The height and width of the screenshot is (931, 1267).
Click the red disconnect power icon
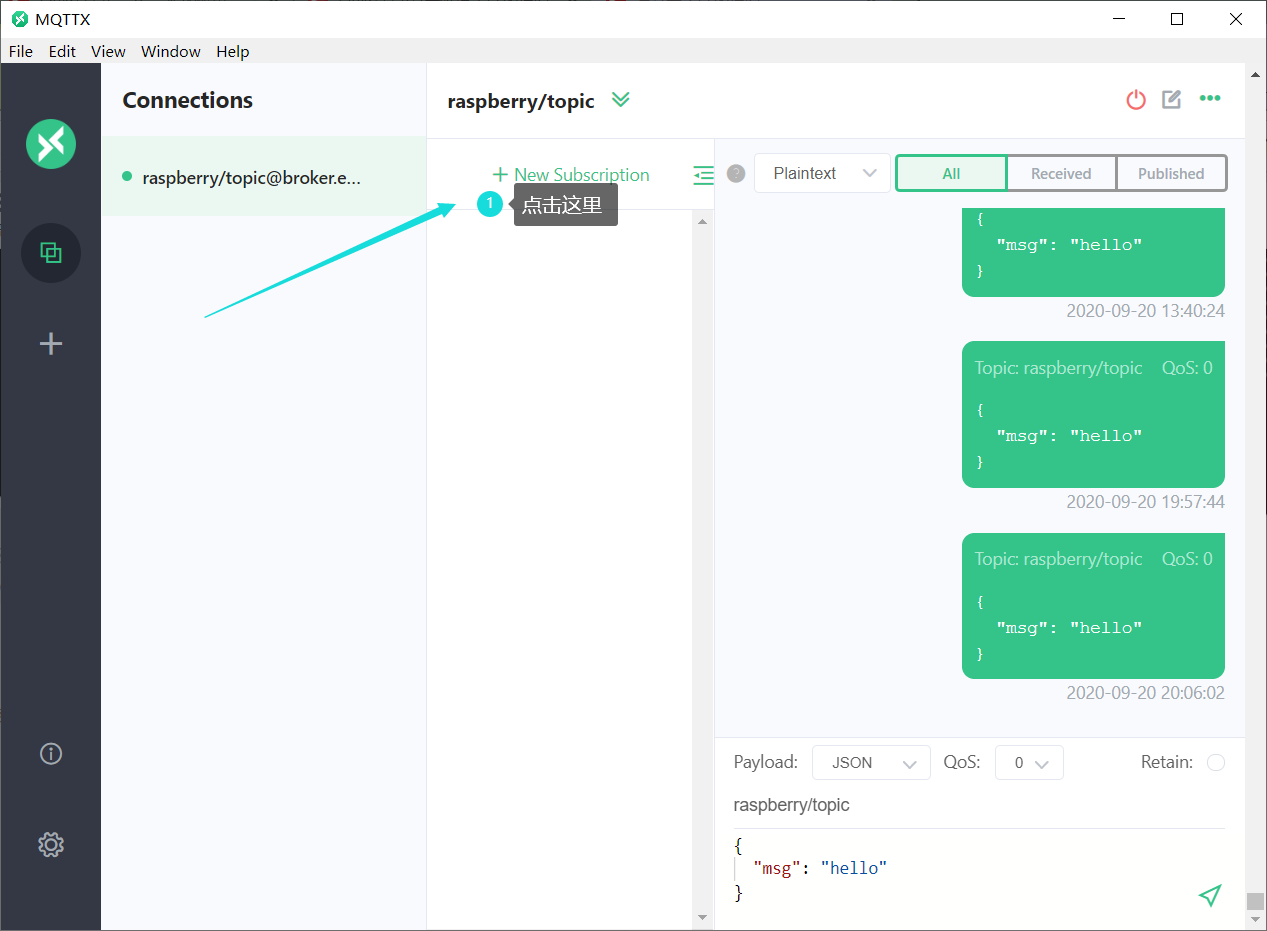click(x=1136, y=100)
